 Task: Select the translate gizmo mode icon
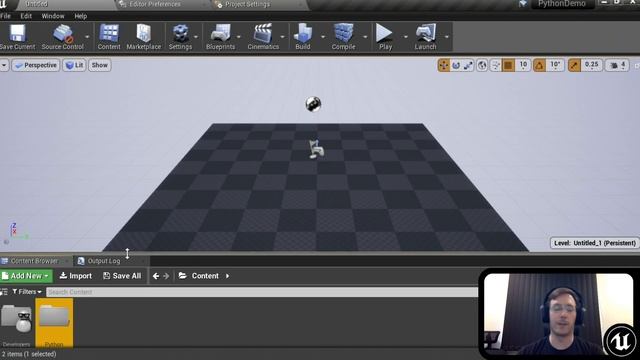[x=443, y=65]
